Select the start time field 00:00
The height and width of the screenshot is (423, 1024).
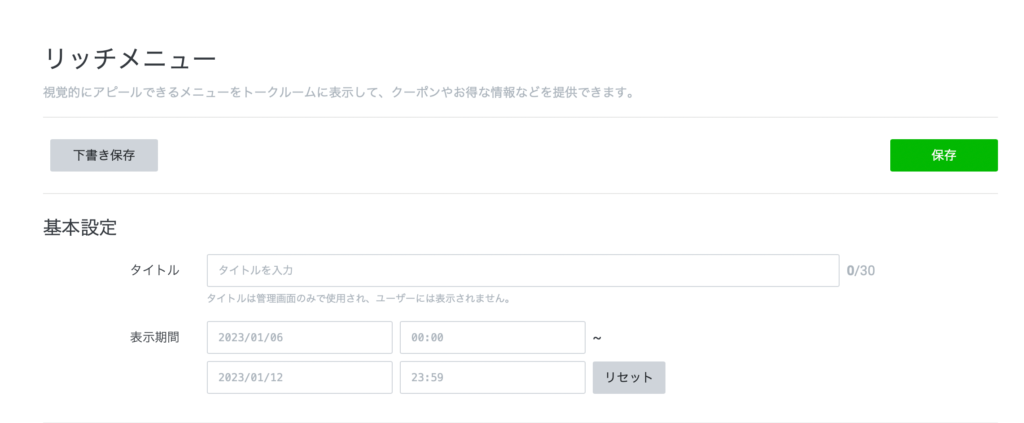coord(491,337)
